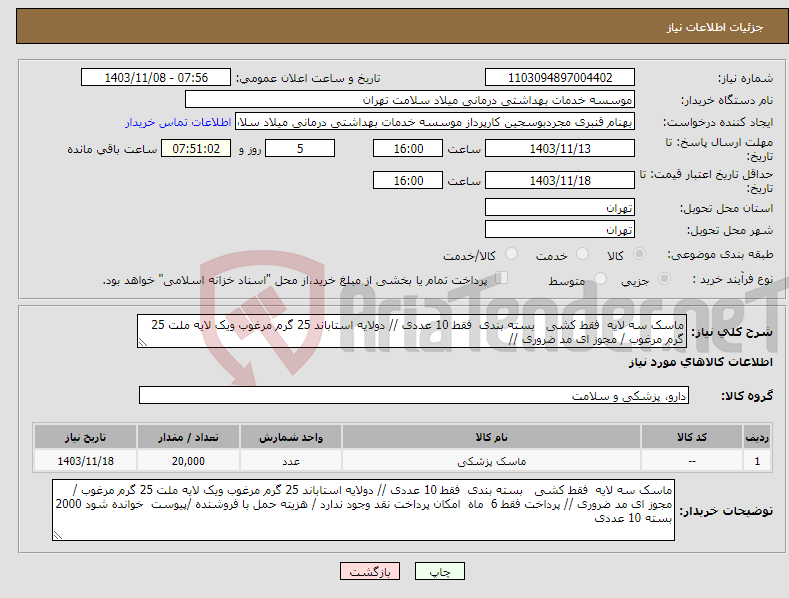Click the گروه کالا field دارو، پزشکی و سلامت
The height and width of the screenshot is (598, 789).
tap(414, 396)
